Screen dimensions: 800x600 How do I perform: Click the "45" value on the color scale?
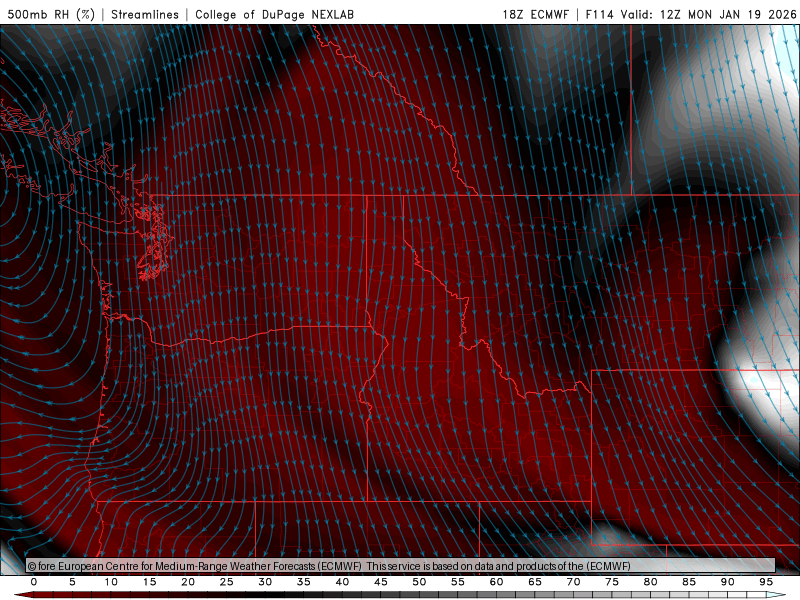pyautogui.click(x=381, y=582)
